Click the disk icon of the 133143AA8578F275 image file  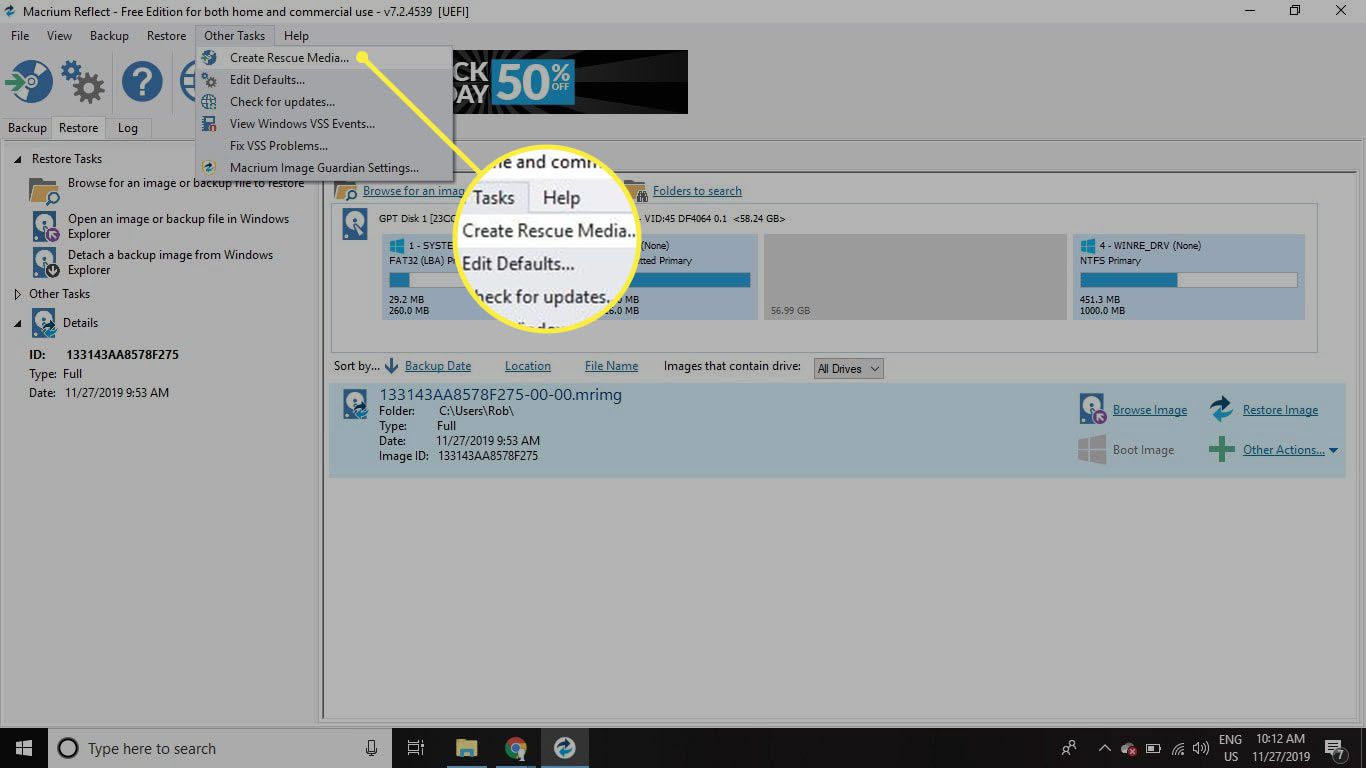pyautogui.click(x=355, y=404)
